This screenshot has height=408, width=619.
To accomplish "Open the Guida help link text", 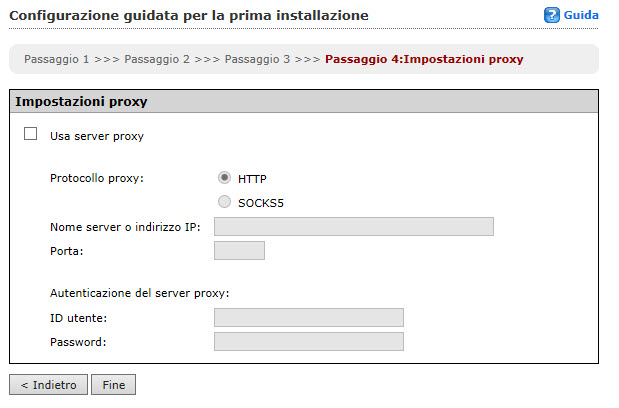I will (x=581, y=16).
